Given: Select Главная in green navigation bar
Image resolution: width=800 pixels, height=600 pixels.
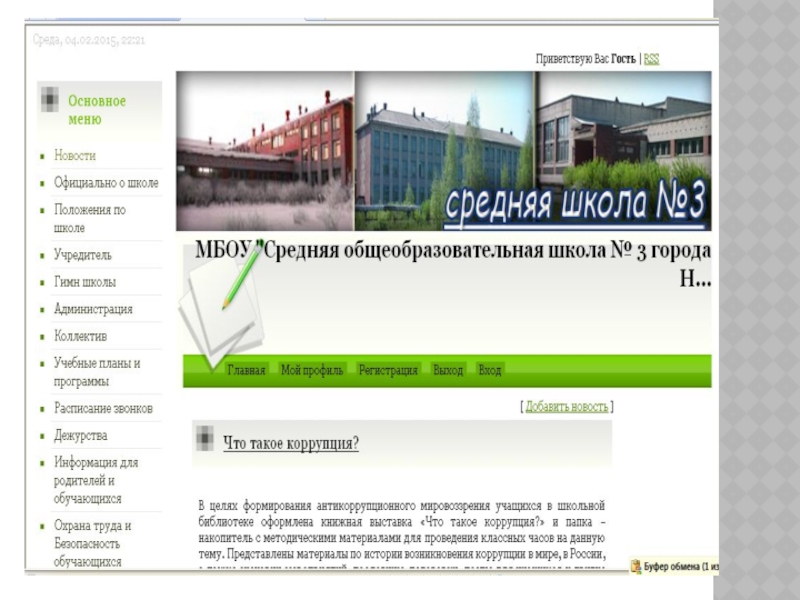Looking at the screenshot, I should click(x=246, y=370).
